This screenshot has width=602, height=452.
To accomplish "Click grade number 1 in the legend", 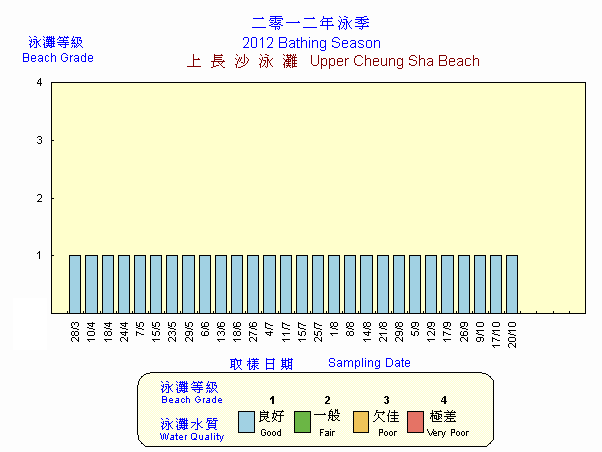I will tap(272, 400).
